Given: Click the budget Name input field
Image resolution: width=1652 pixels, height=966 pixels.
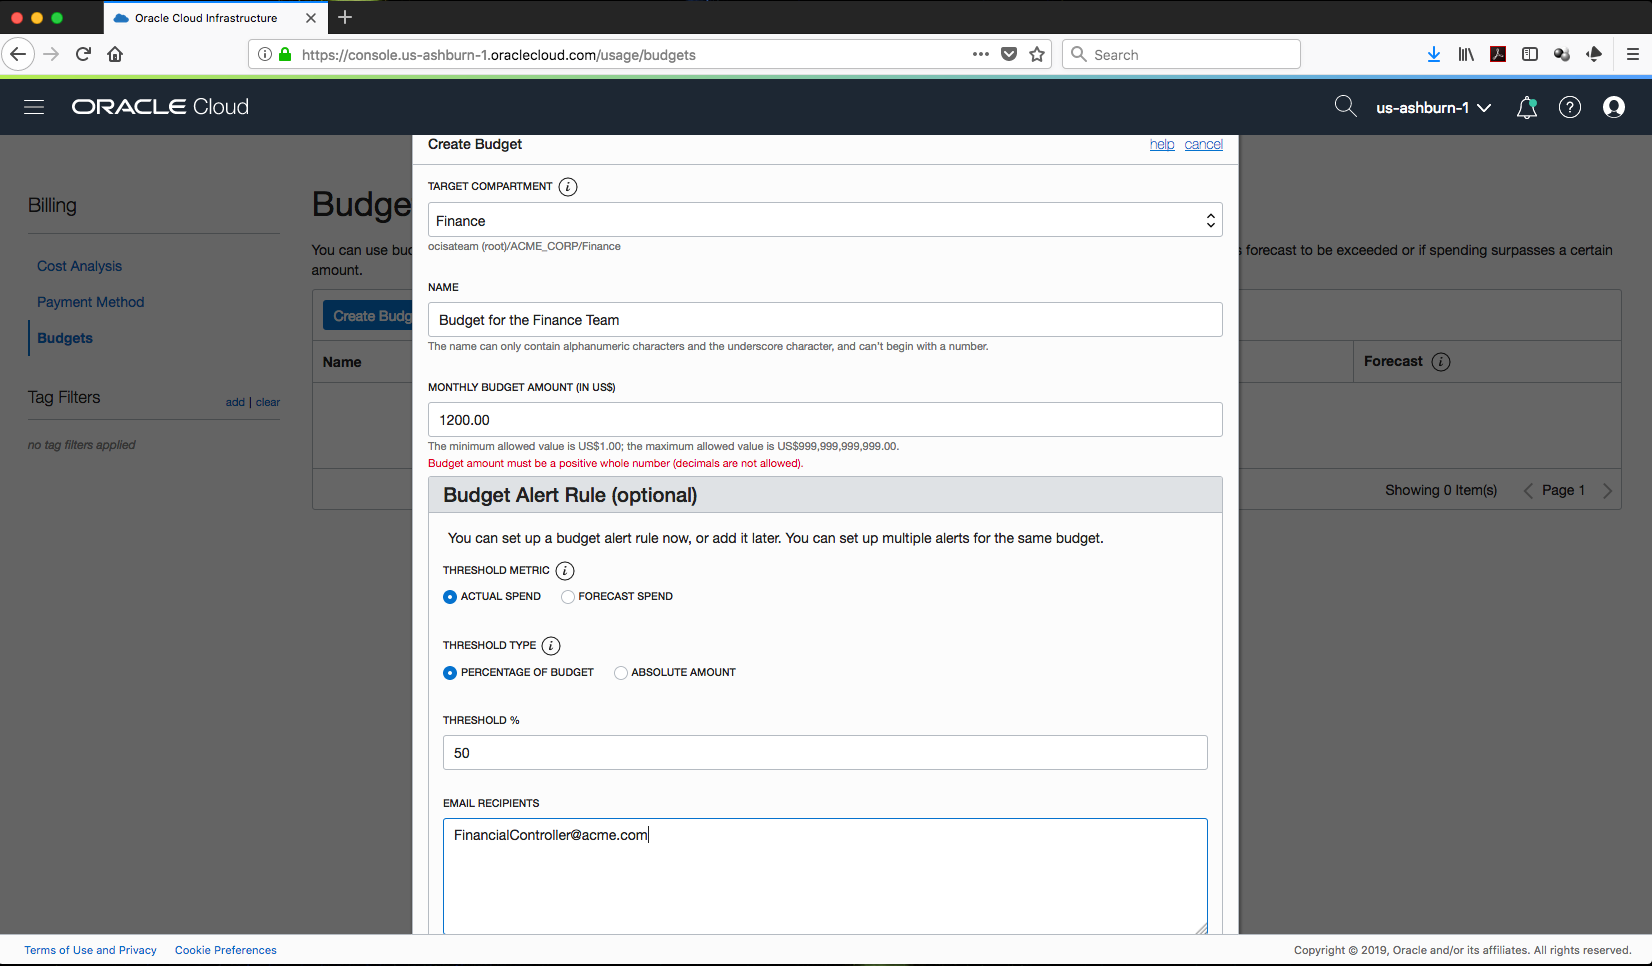Looking at the screenshot, I should (x=825, y=320).
